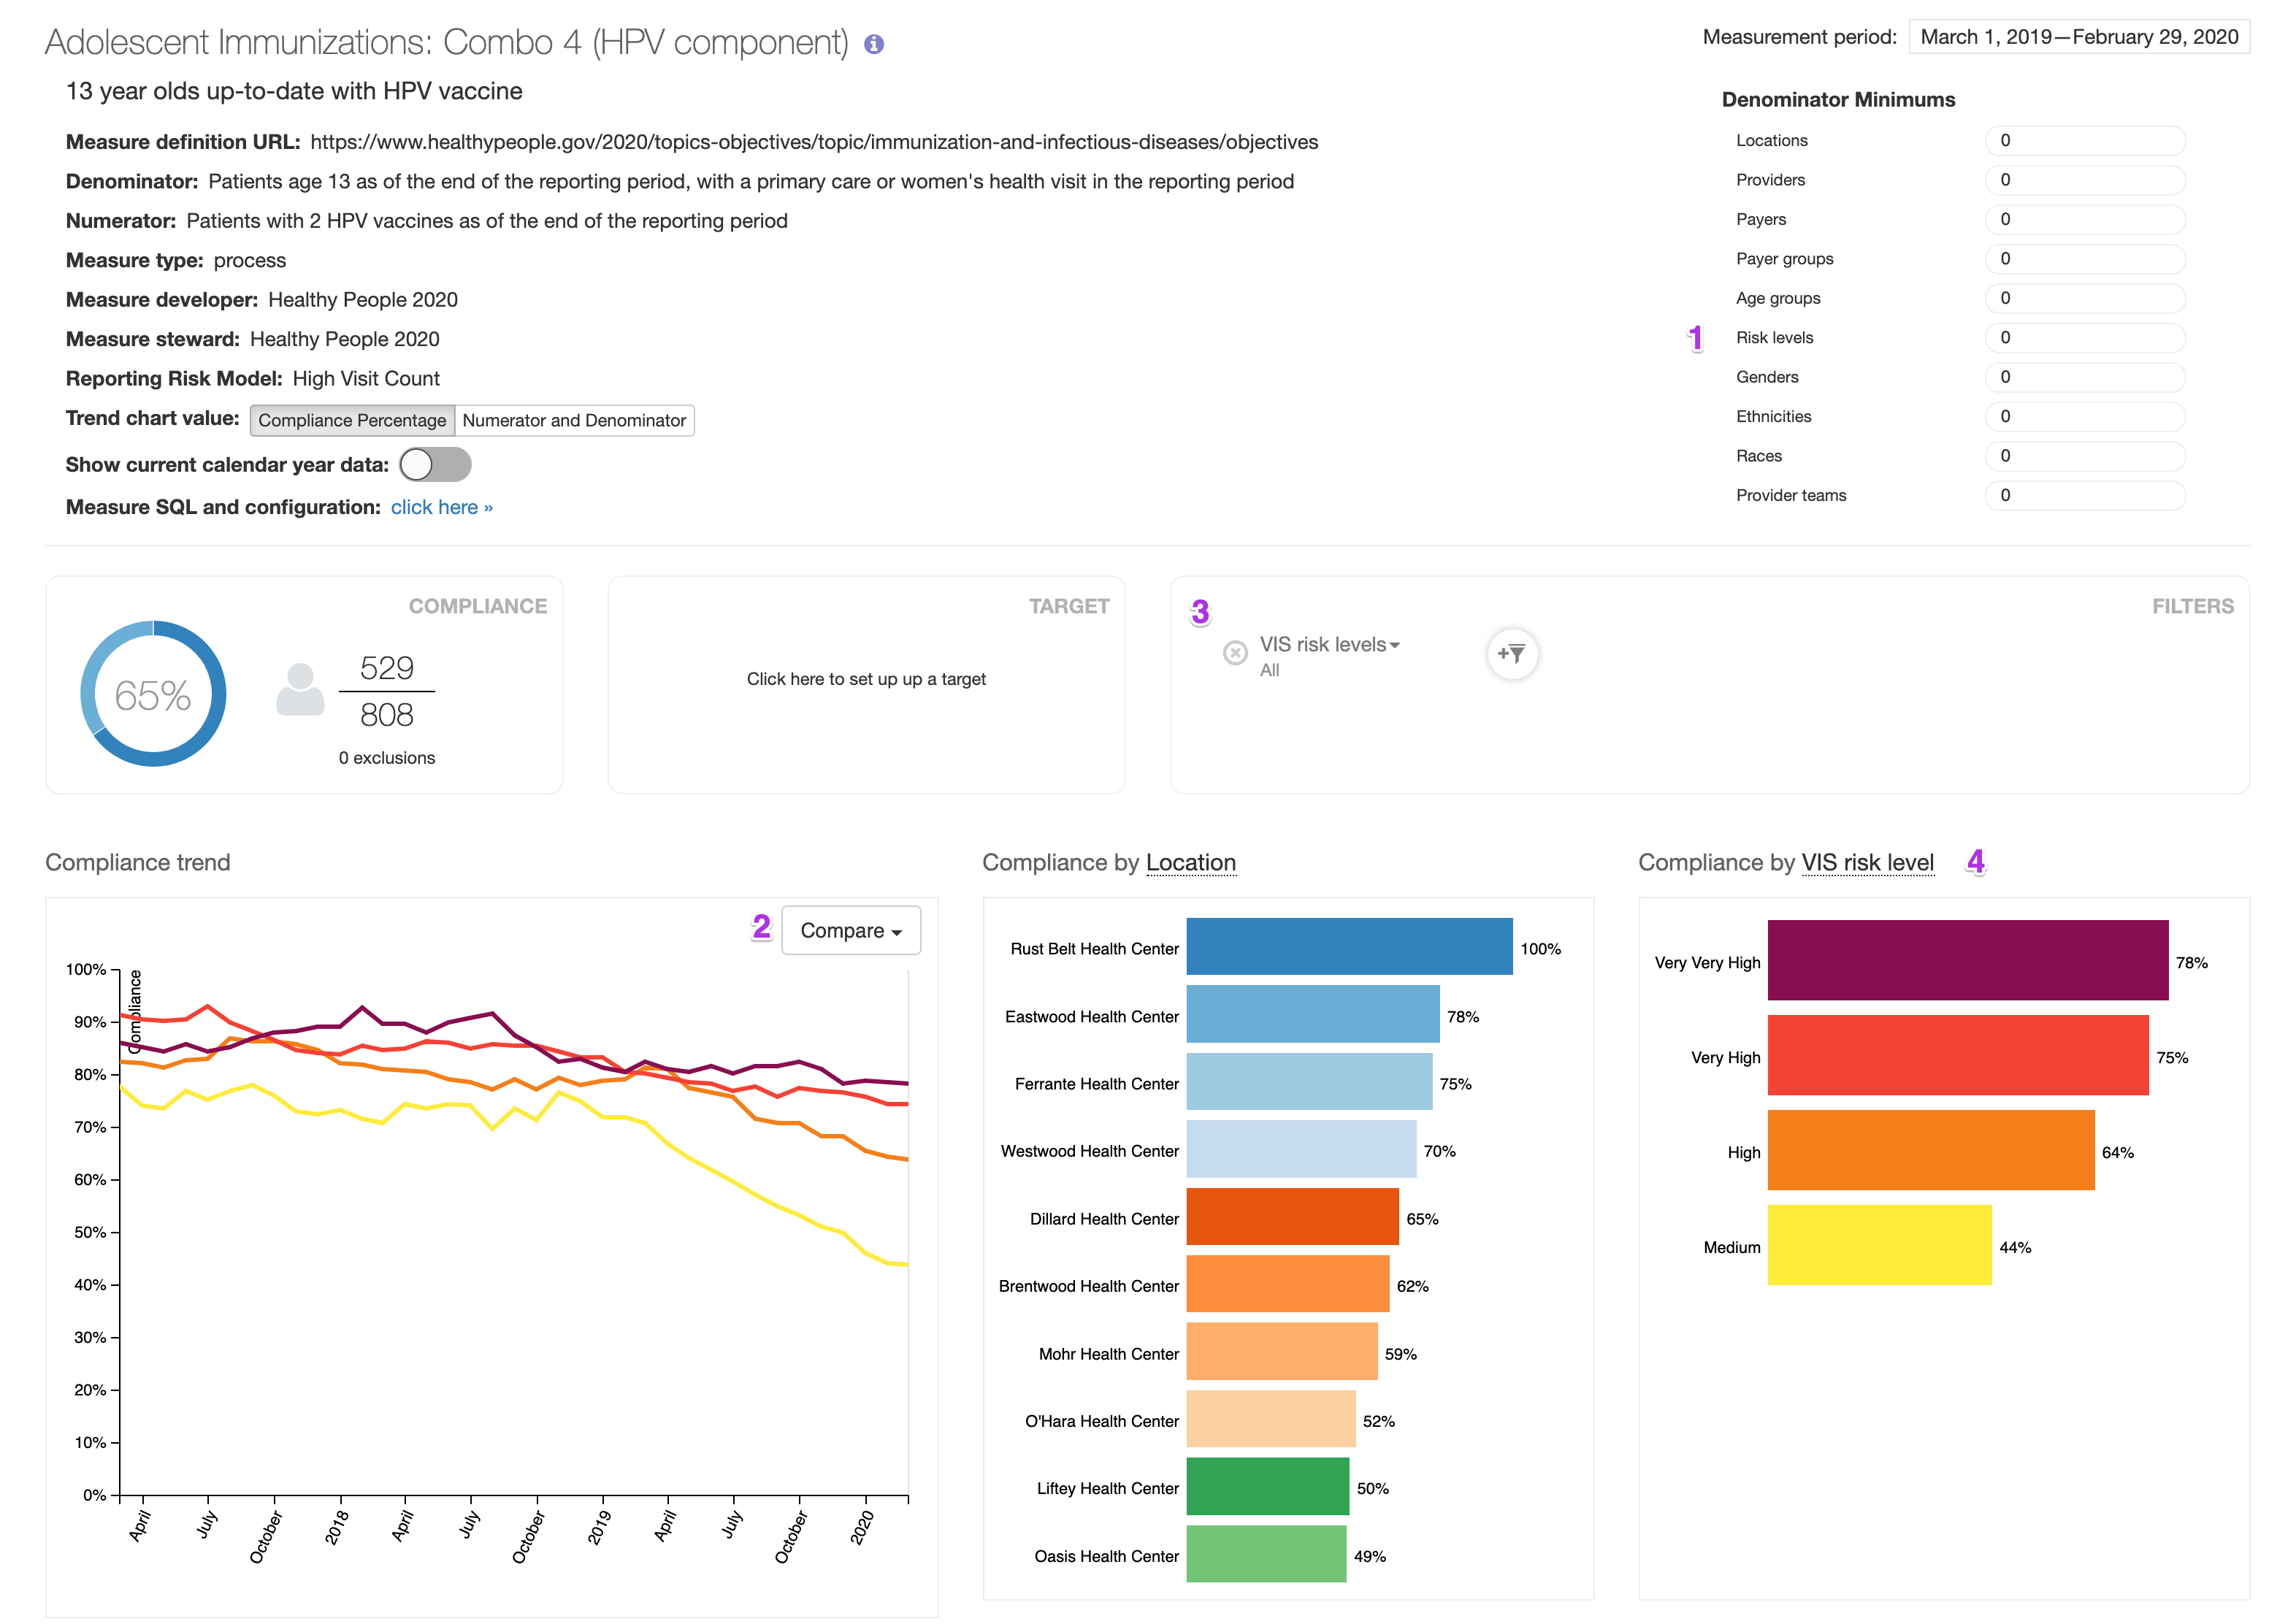The image size is (2277, 1624).
Task: Click the patient silhouette icon in Compliance card
Action: [x=300, y=690]
